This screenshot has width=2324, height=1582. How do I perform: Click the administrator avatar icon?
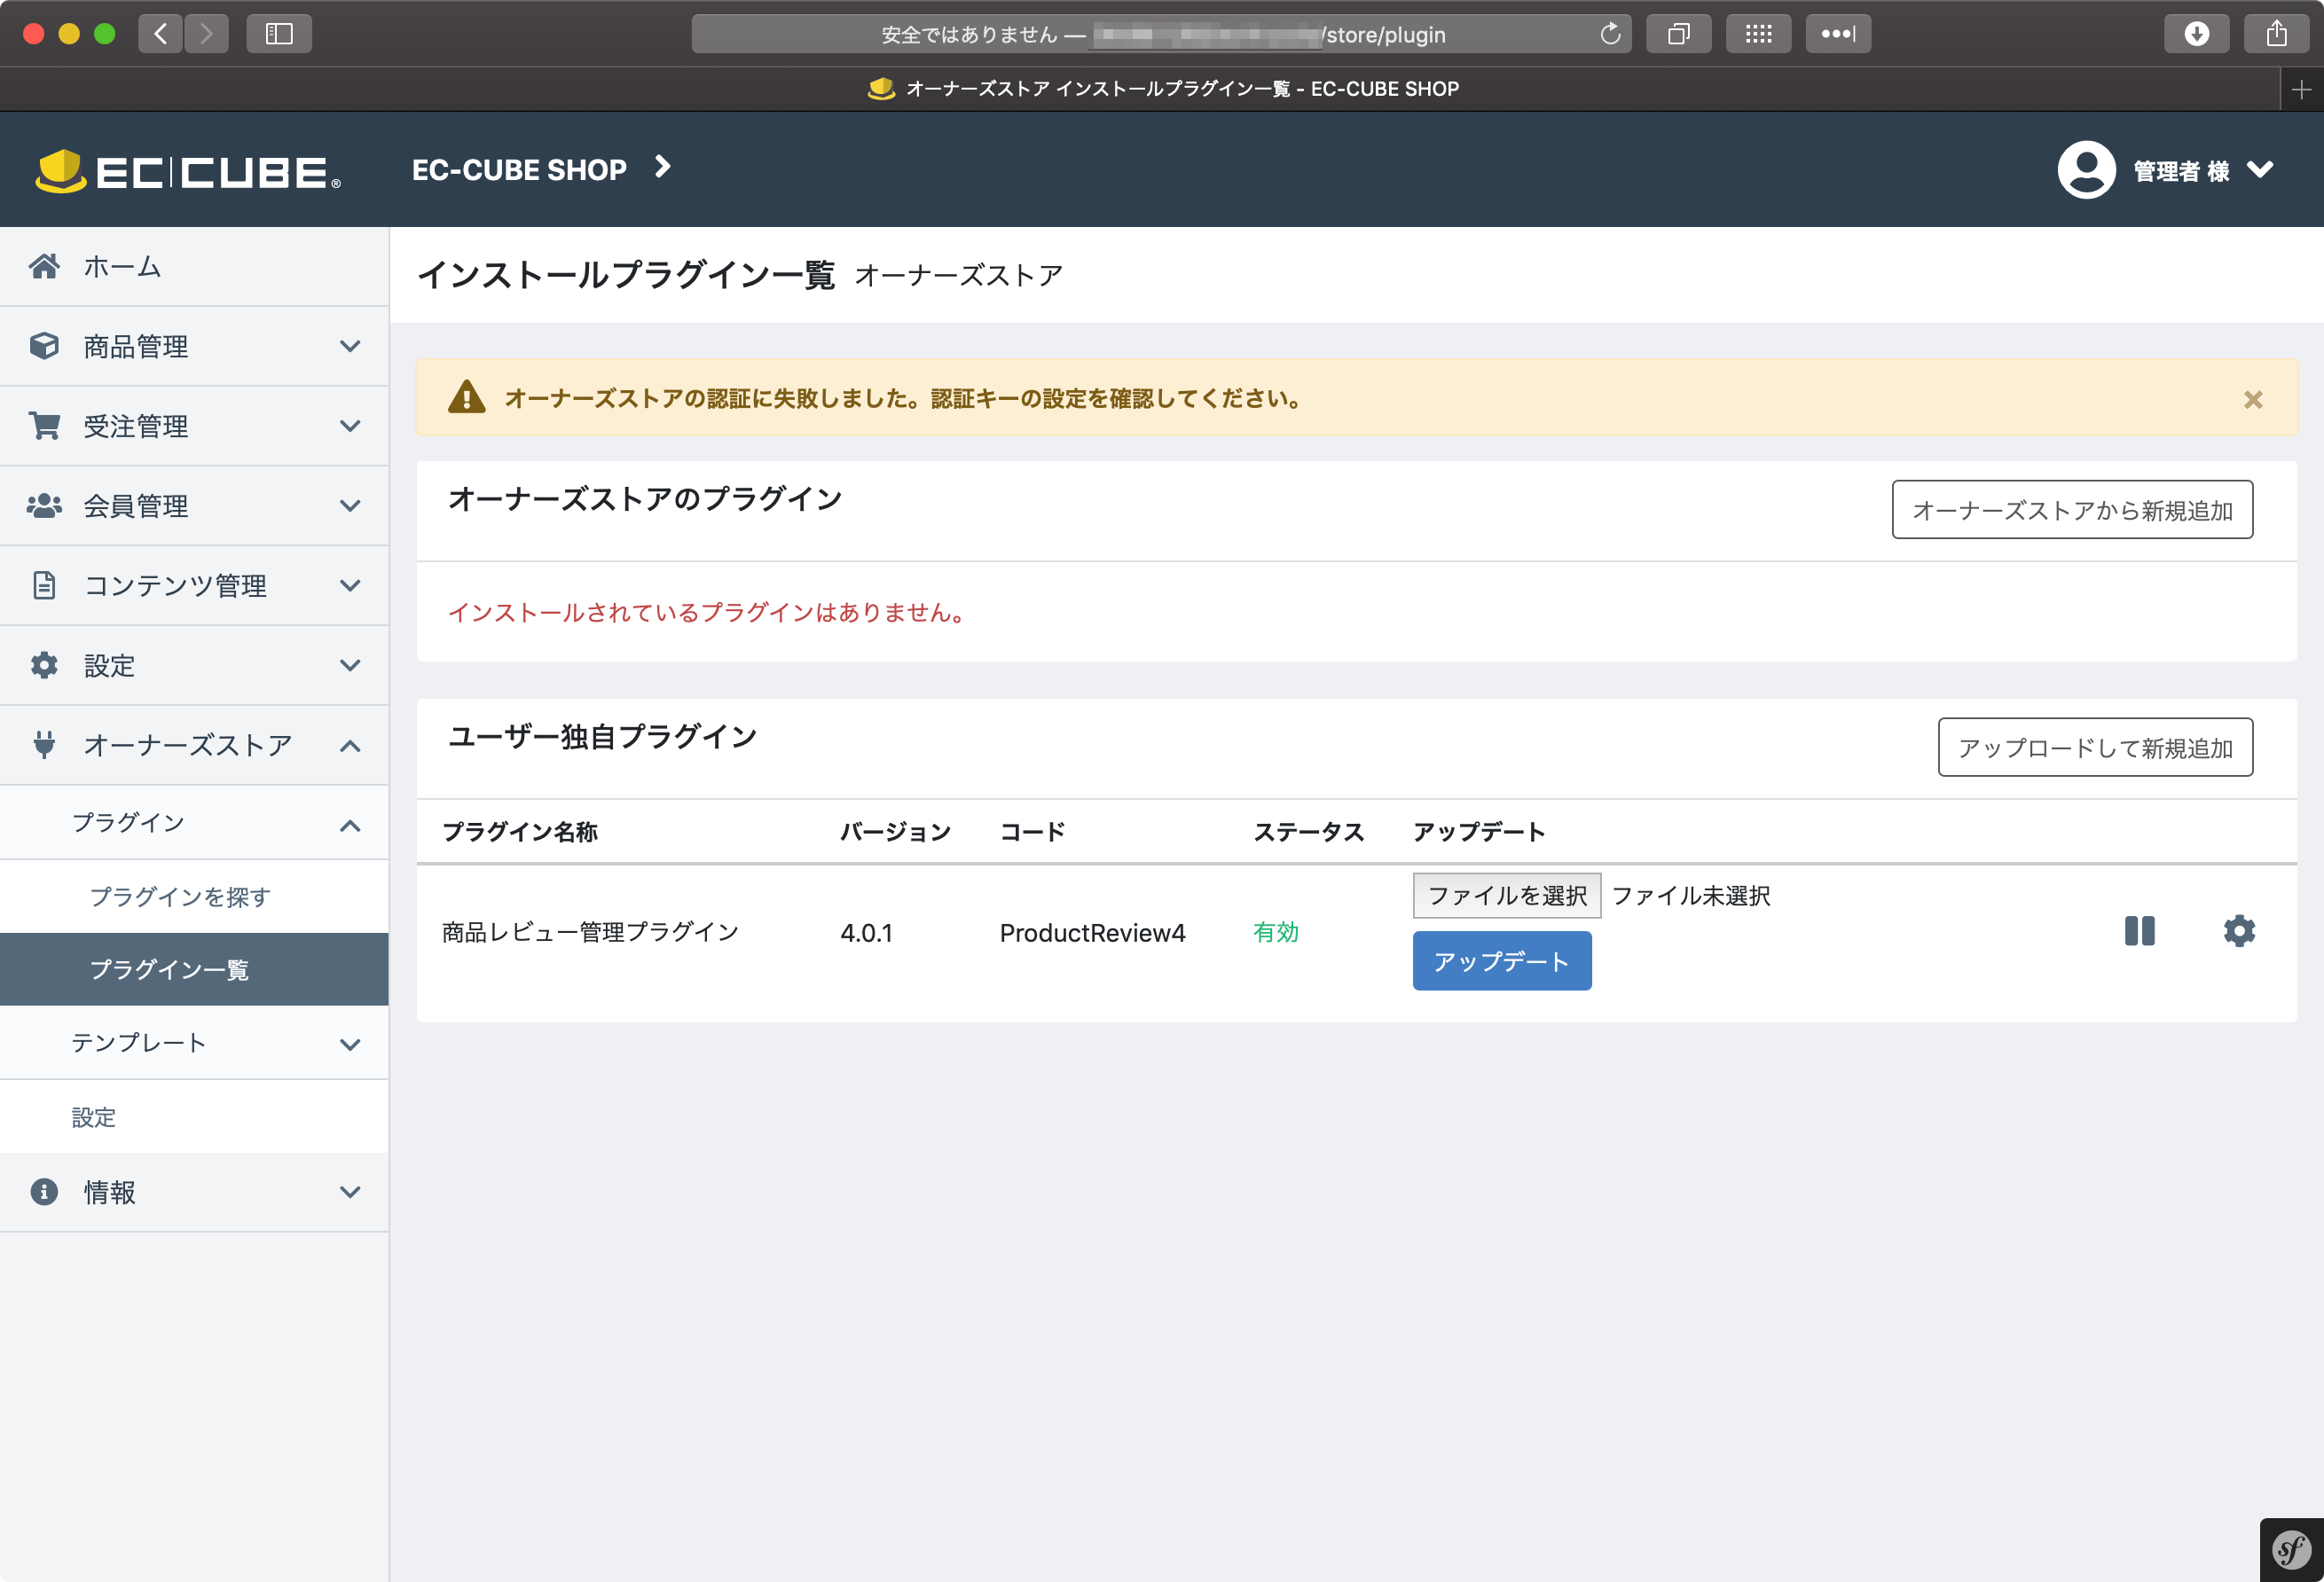2086,170
